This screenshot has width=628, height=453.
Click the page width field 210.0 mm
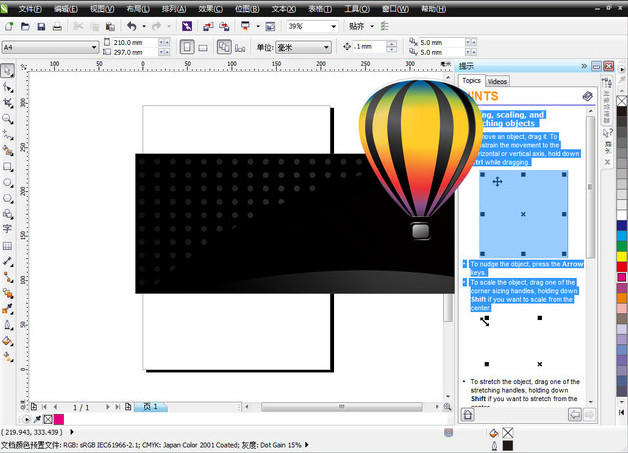[x=135, y=42]
